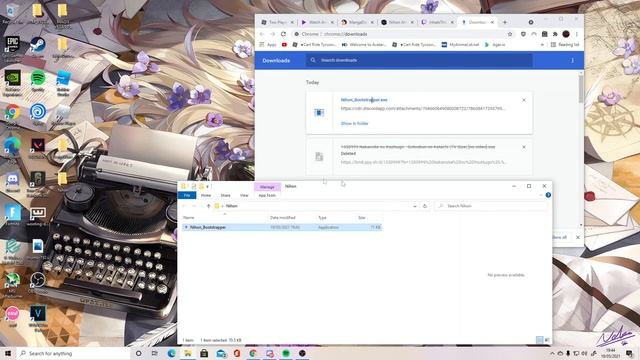Open the Manage contextual tab in Explorer
640x360 pixels.
(267, 187)
